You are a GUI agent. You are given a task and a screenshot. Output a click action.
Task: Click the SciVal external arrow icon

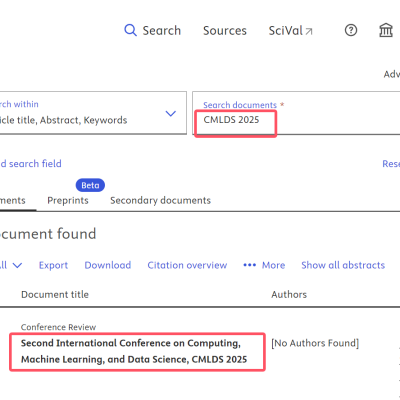pos(309,31)
